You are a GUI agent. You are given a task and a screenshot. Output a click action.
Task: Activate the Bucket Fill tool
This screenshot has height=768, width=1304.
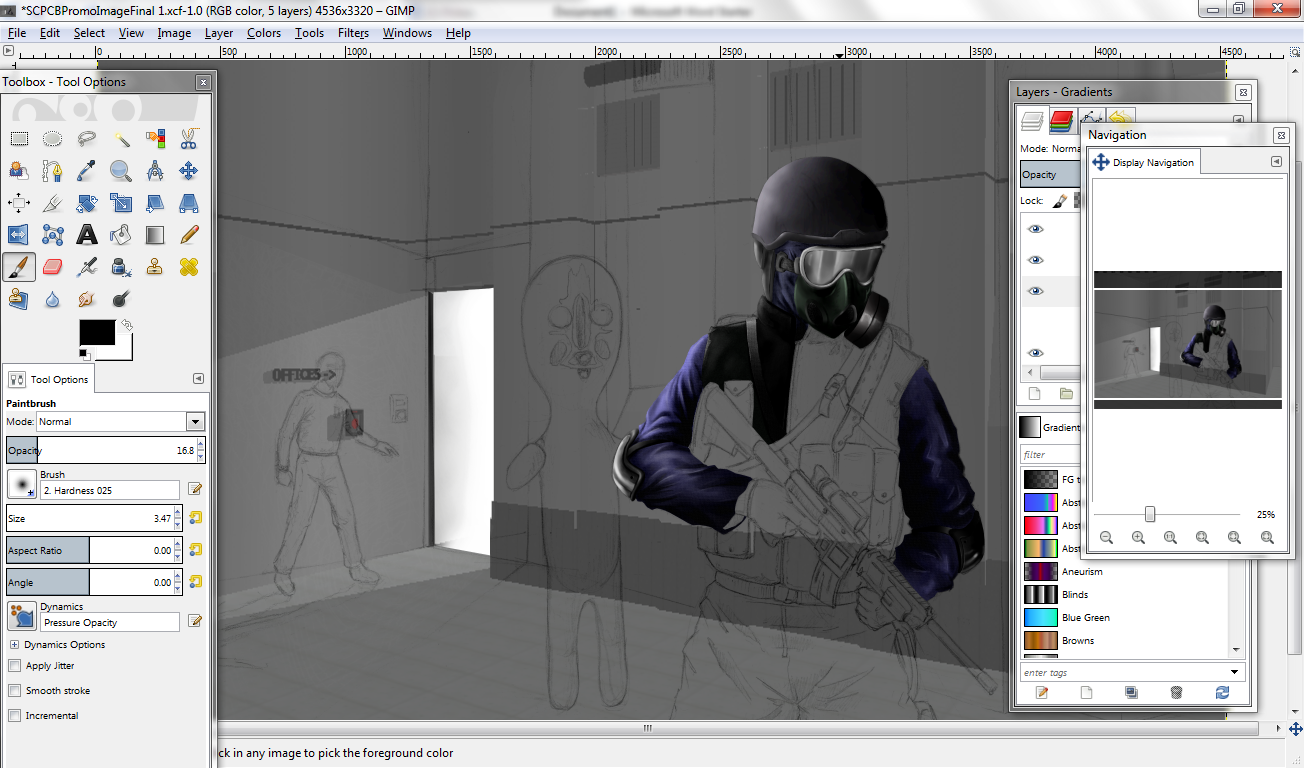(120, 234)
